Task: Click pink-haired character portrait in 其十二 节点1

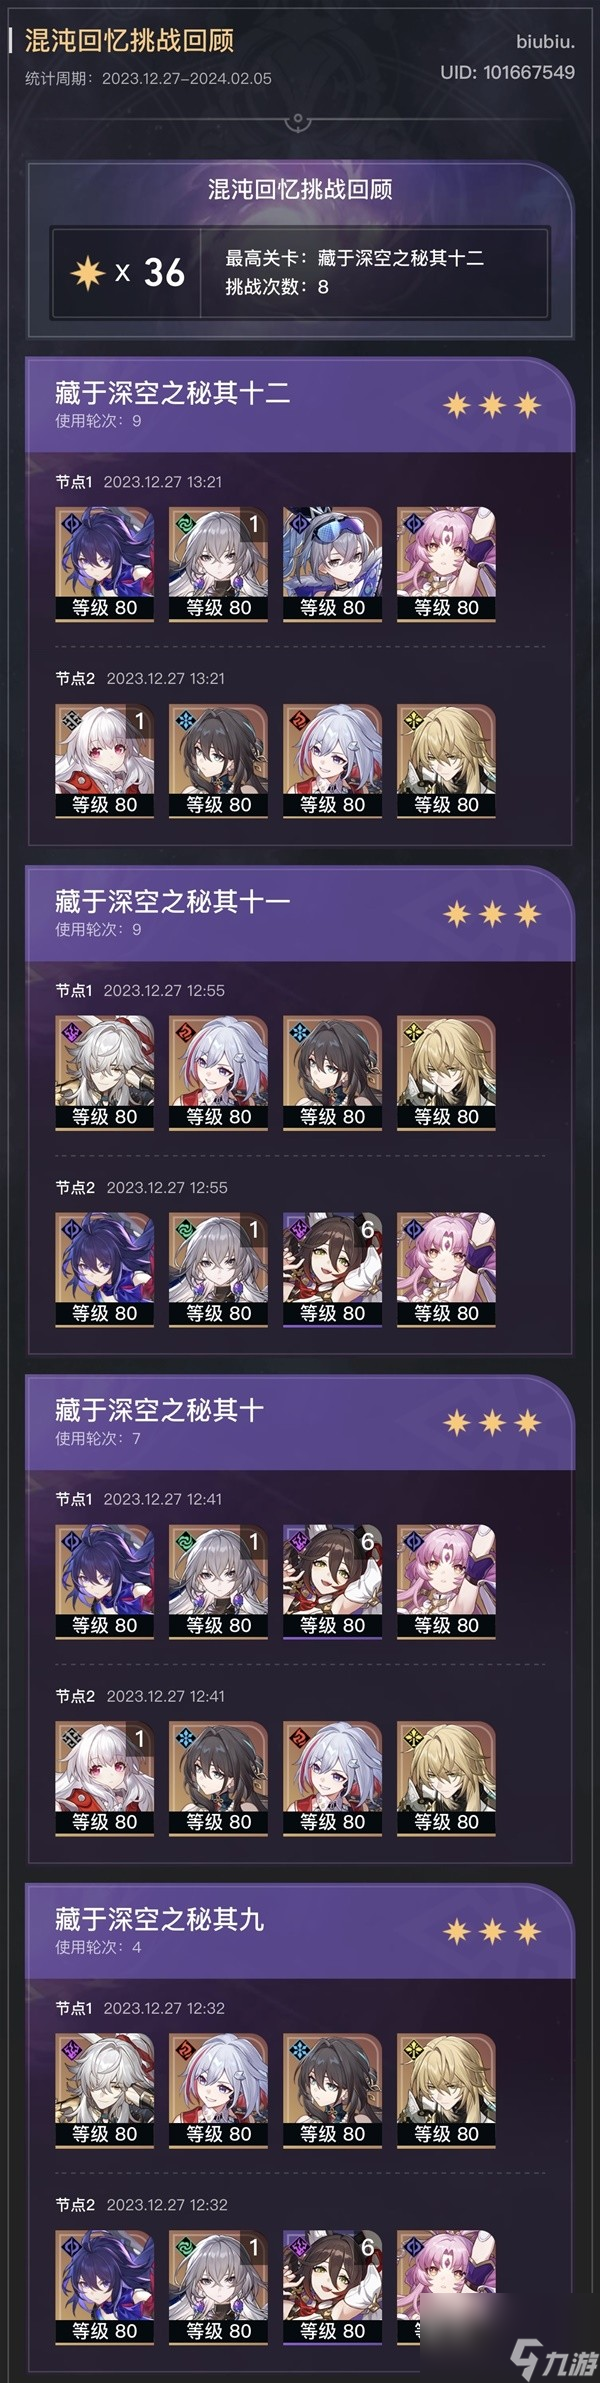Action: (x=446, y=564)
